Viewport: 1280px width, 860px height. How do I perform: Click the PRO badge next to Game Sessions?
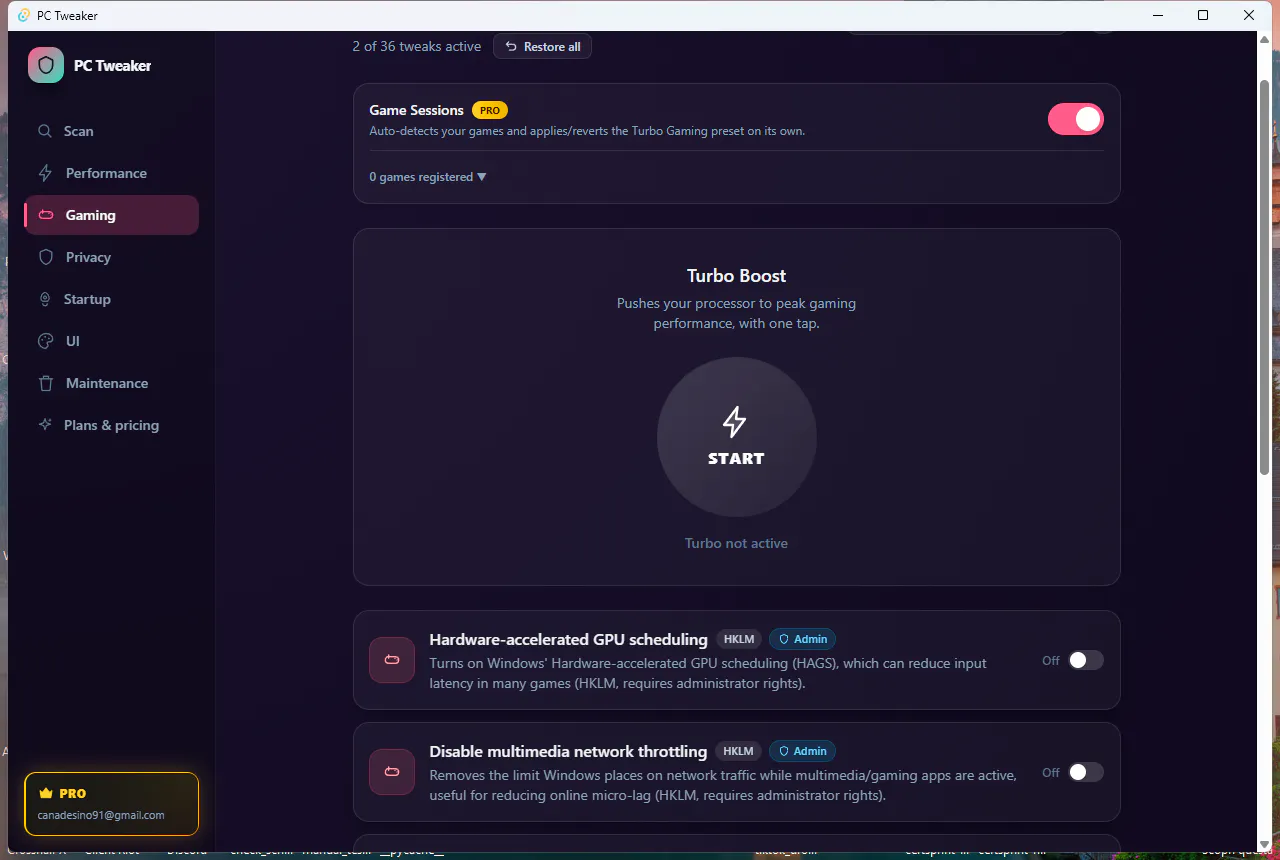click(x=490, y=110)
